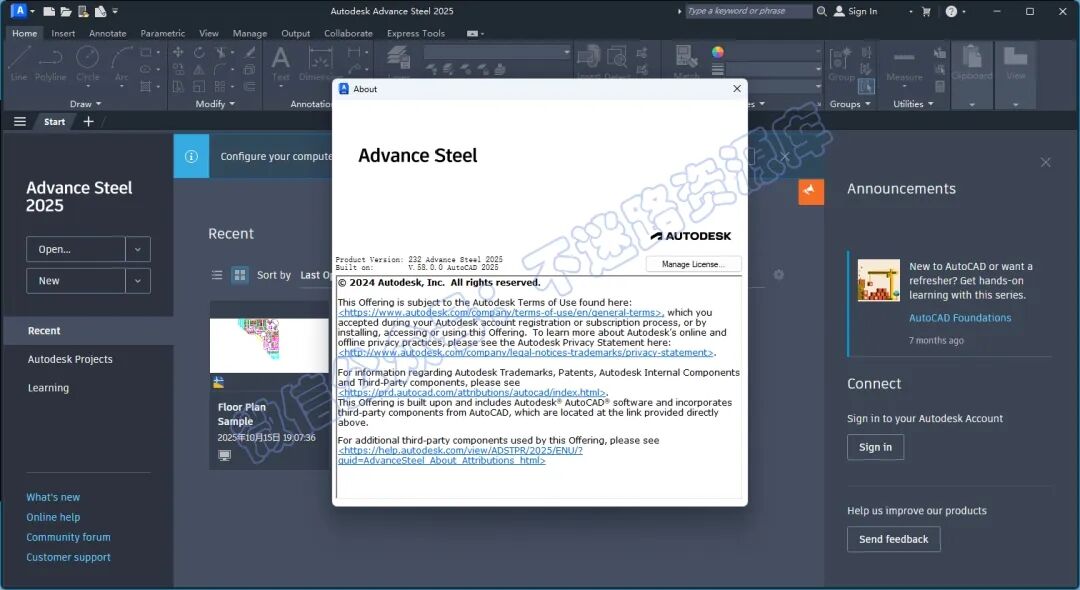Switch to the Insert ribbon tab
Image resolution: width=1080 pixels, height=590 pixels.
(x=63, y=33)
